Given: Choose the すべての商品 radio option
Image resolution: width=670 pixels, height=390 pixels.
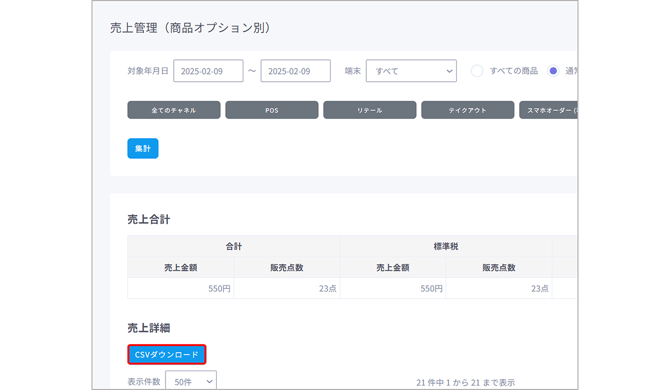Looking at the screenshot, I should pyautogui.click(x=477, y=71).
